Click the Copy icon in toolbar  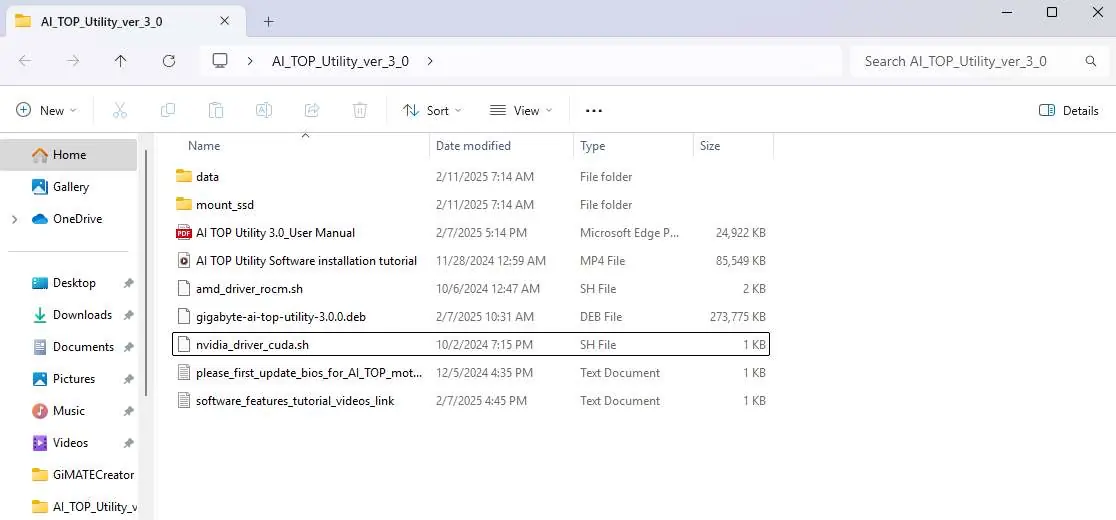pos(168,110)
